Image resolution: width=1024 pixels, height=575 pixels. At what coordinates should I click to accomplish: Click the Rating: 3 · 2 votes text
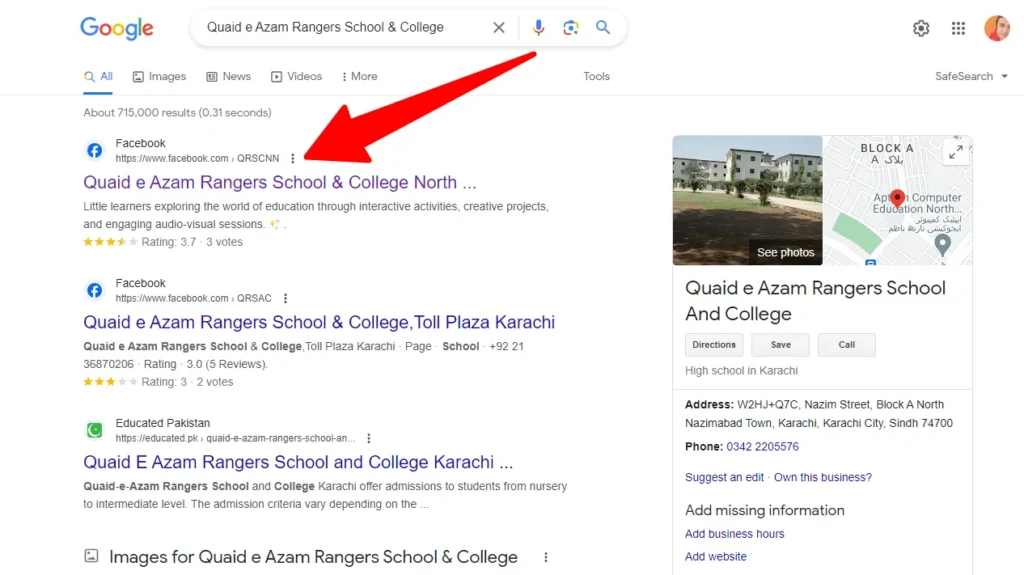click(187, 382)
